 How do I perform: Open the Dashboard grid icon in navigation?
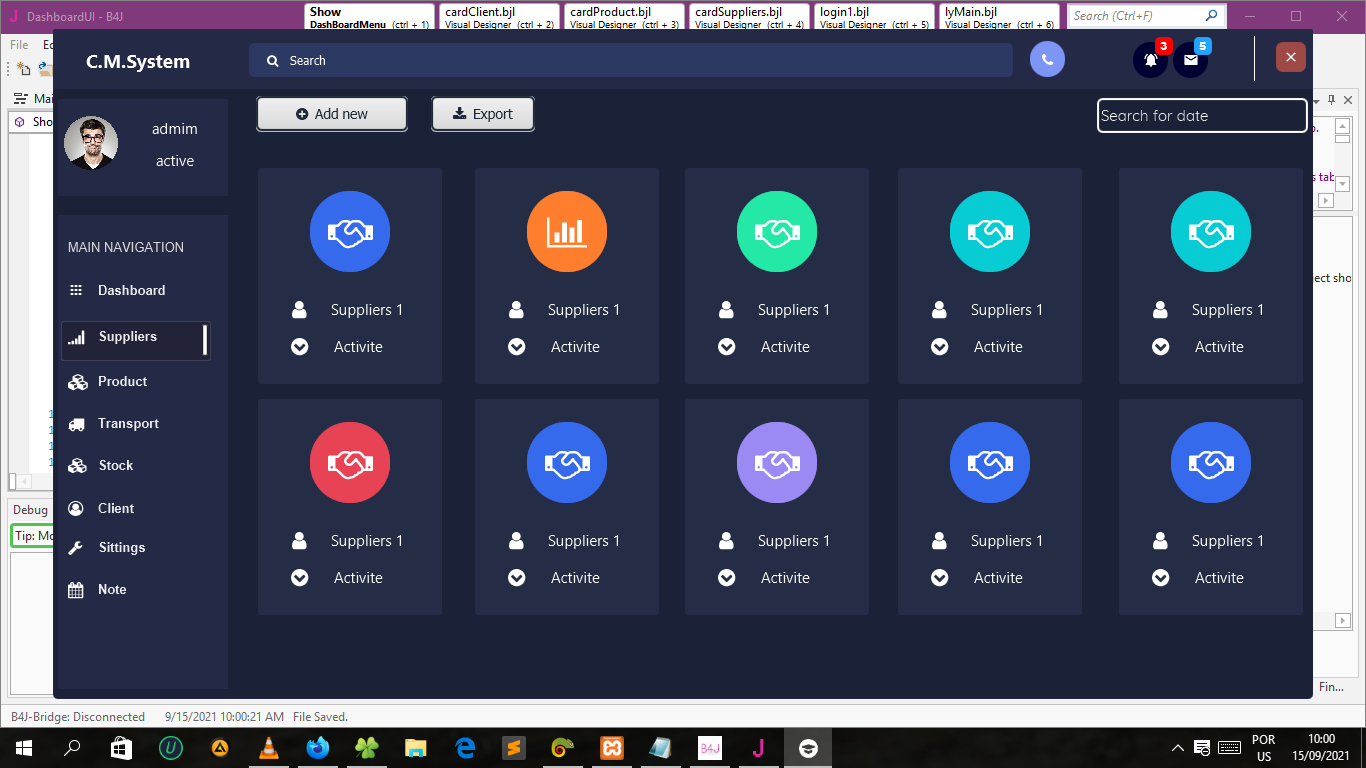(76, 290)
